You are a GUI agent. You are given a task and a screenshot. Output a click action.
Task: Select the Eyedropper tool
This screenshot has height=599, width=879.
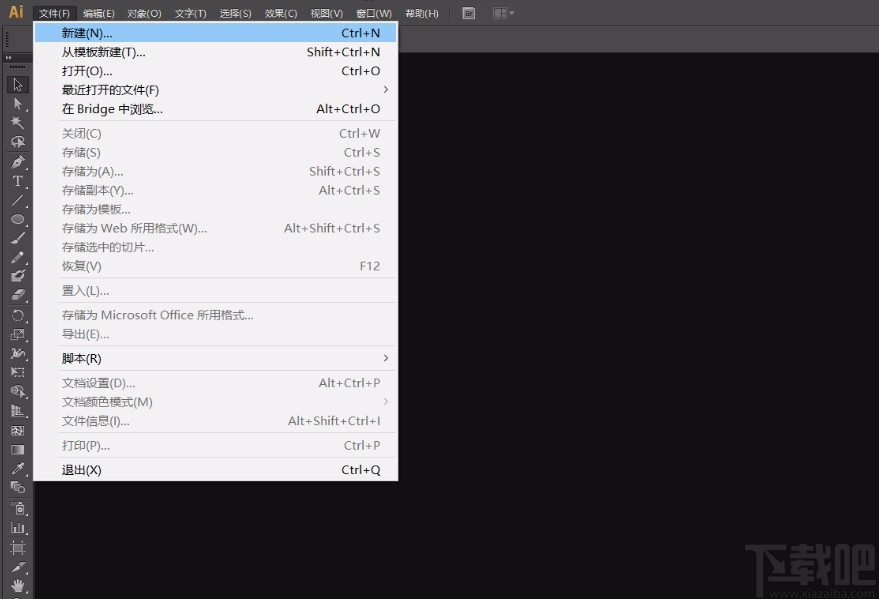[17, 469]
